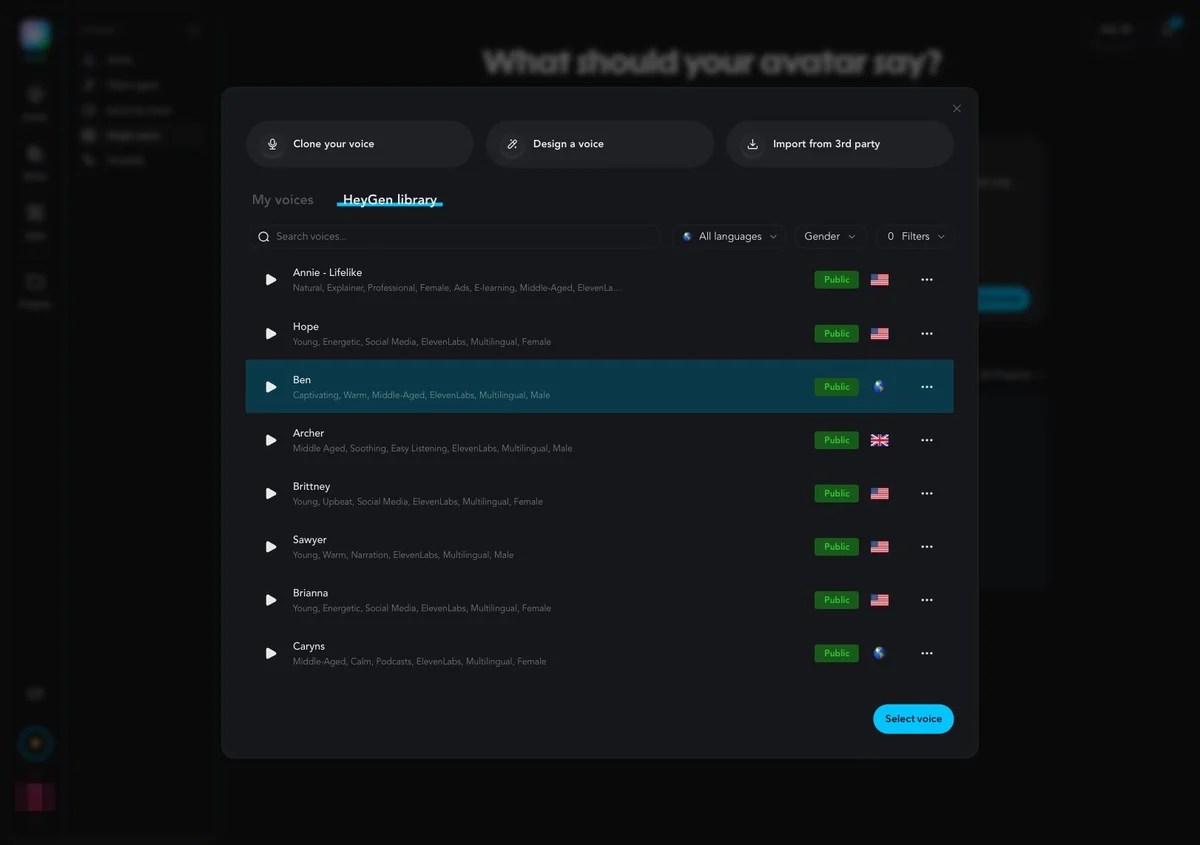Viewport: 1200px width, 845px height.
Task: Play the Archer voice preview
Action: (x=271, y=440)
